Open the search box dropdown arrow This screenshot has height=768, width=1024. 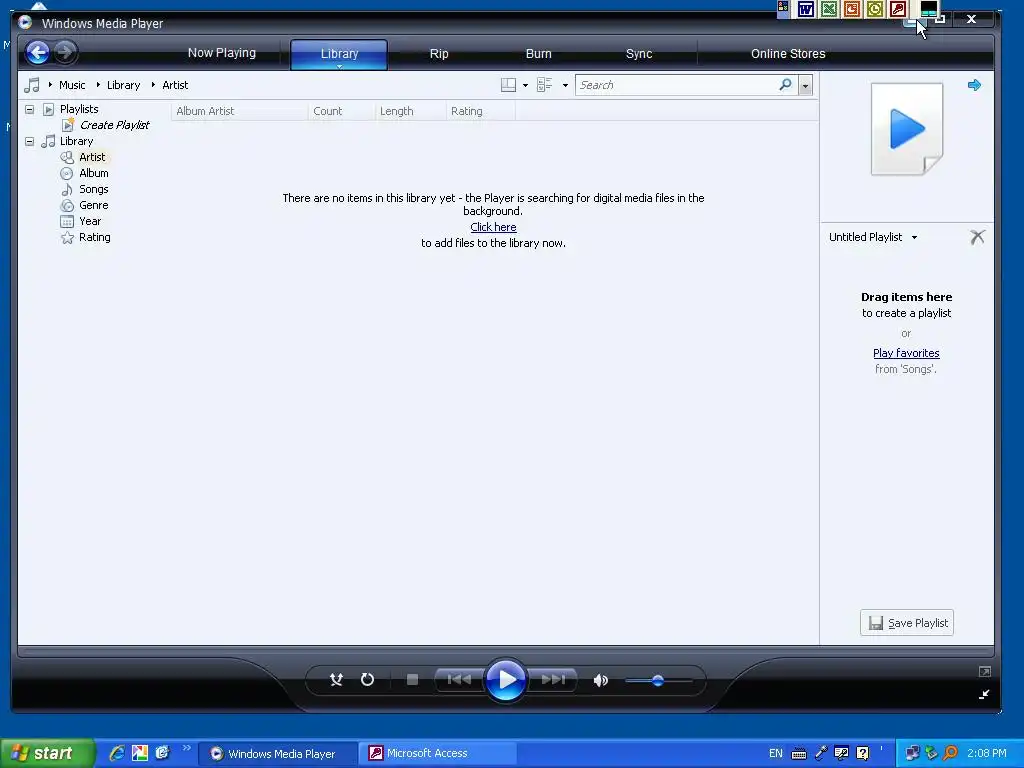point(805,85)
